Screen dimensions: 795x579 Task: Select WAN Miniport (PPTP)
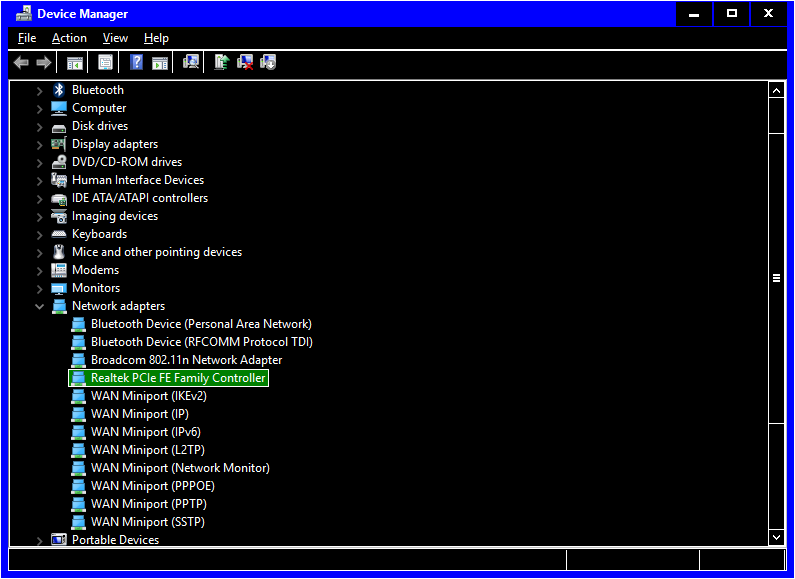click(149, 504)
